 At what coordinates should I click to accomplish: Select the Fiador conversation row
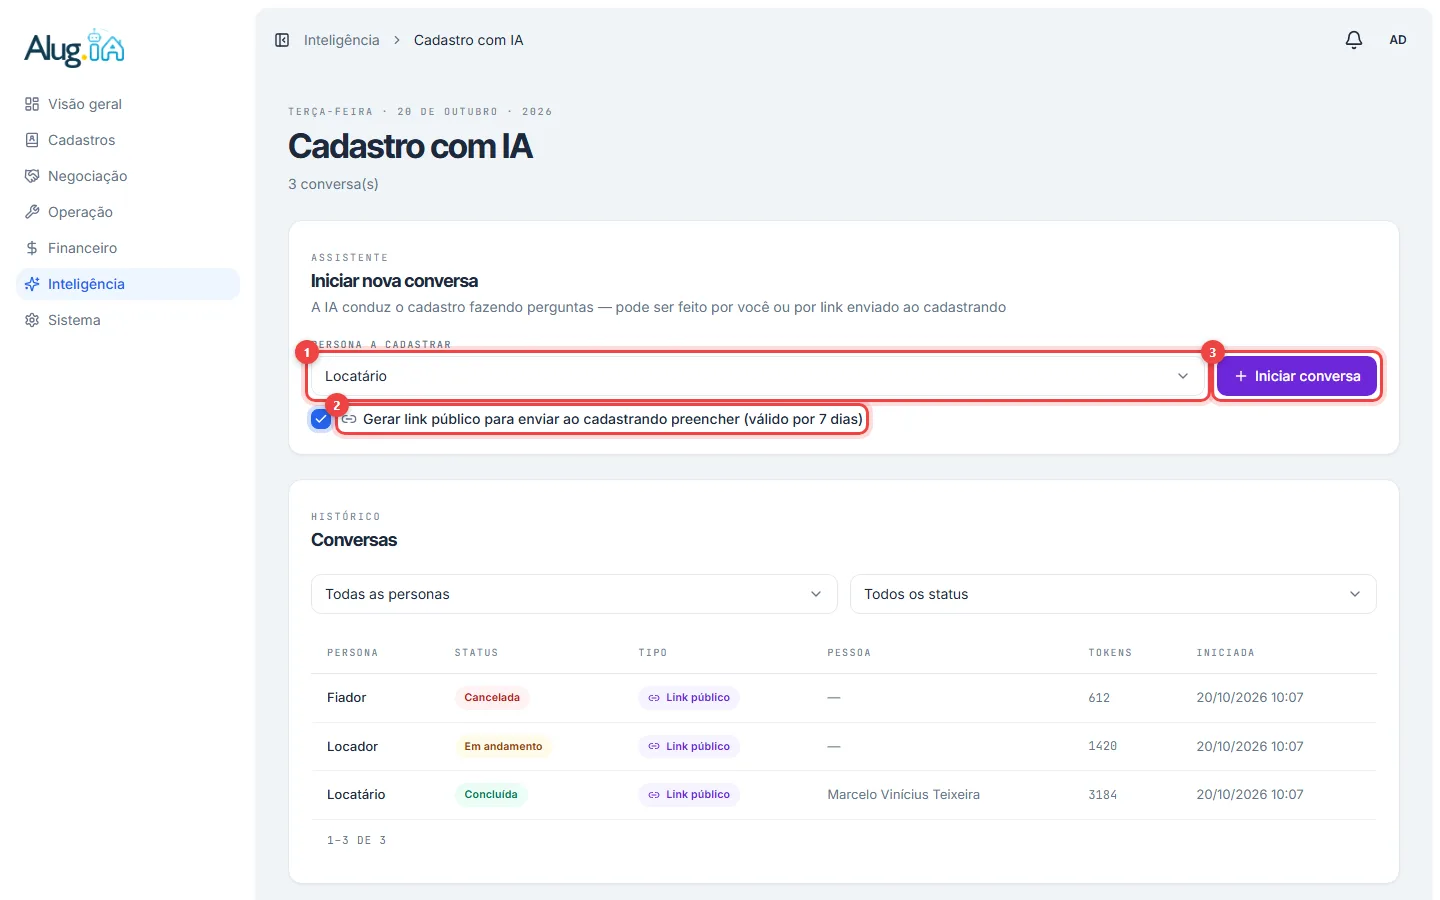(844, 698)
